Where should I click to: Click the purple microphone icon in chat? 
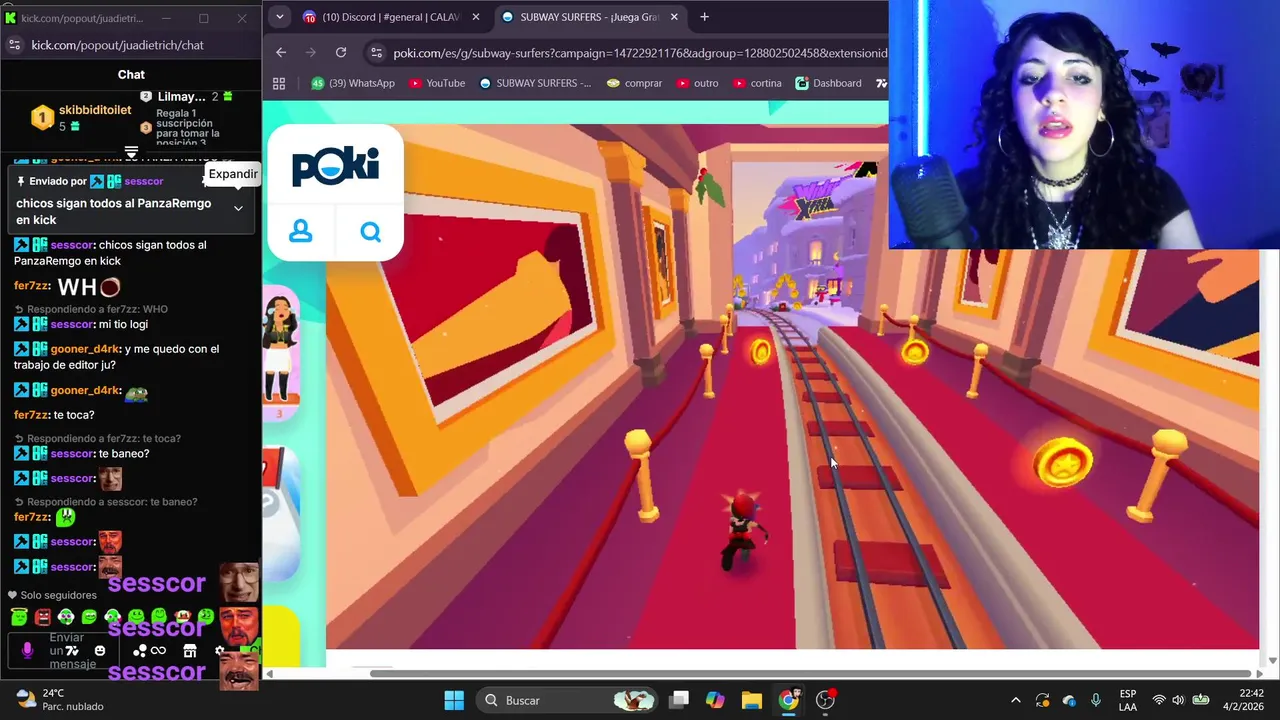coord(27,651)
